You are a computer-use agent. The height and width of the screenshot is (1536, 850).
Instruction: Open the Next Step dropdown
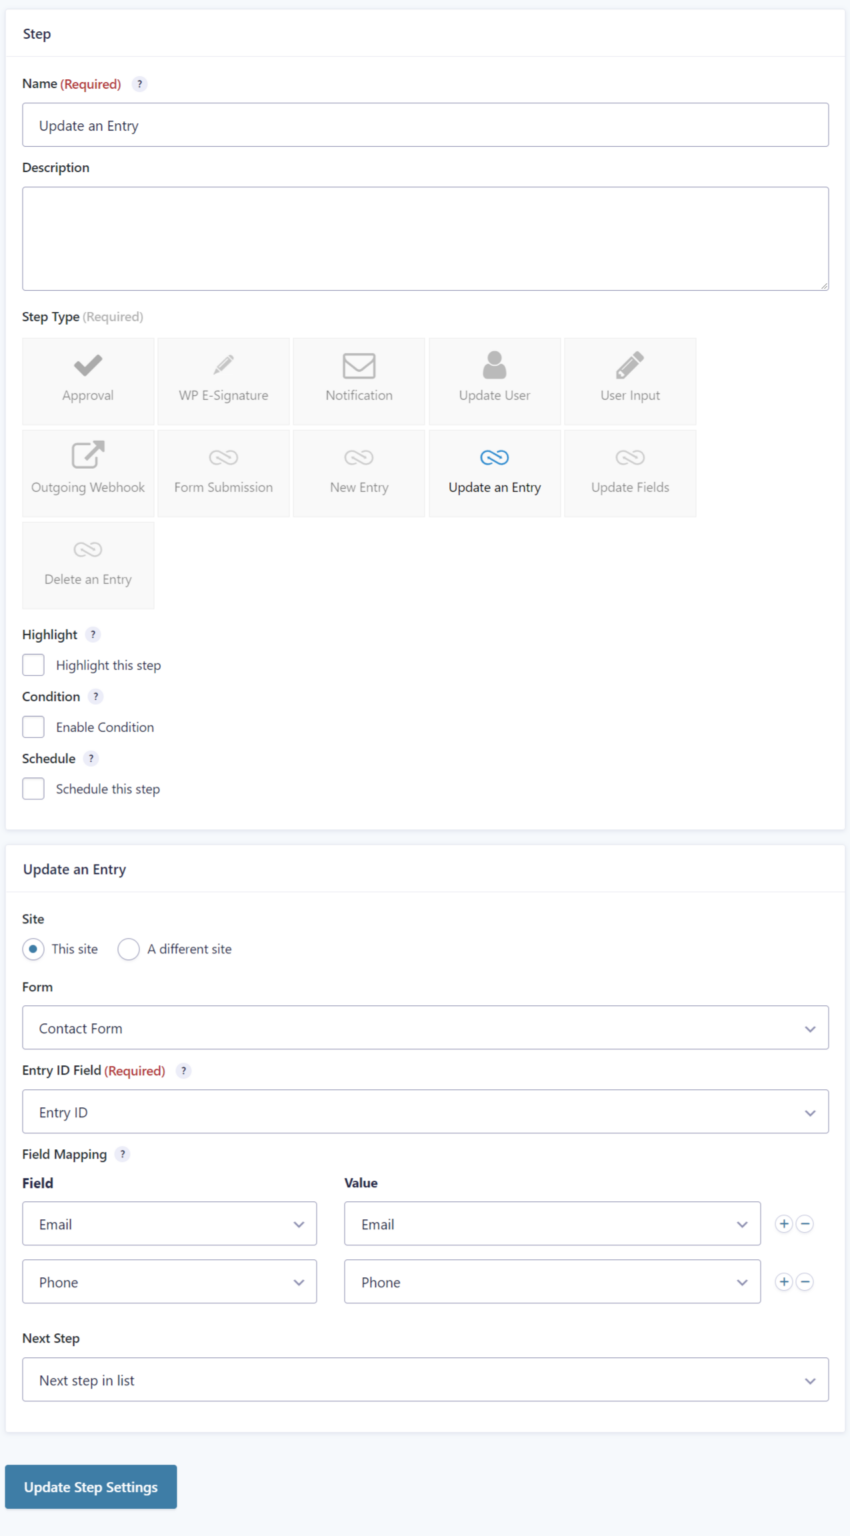(425, 1379)
